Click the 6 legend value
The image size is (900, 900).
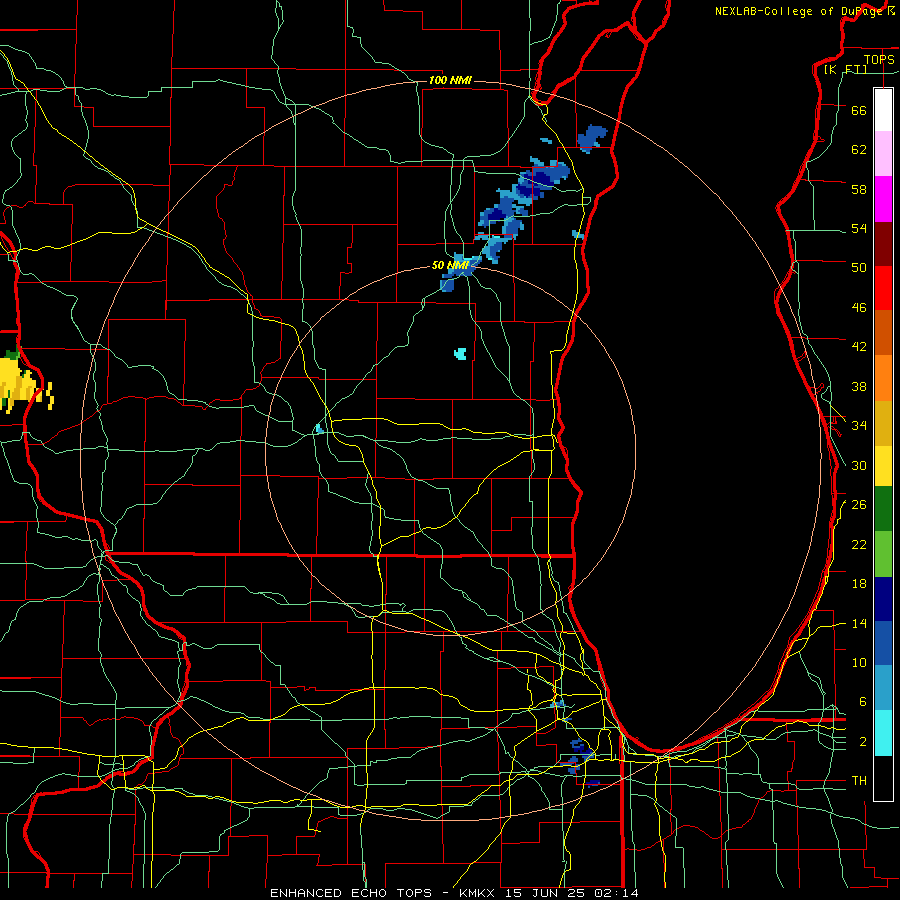[863, 702]
